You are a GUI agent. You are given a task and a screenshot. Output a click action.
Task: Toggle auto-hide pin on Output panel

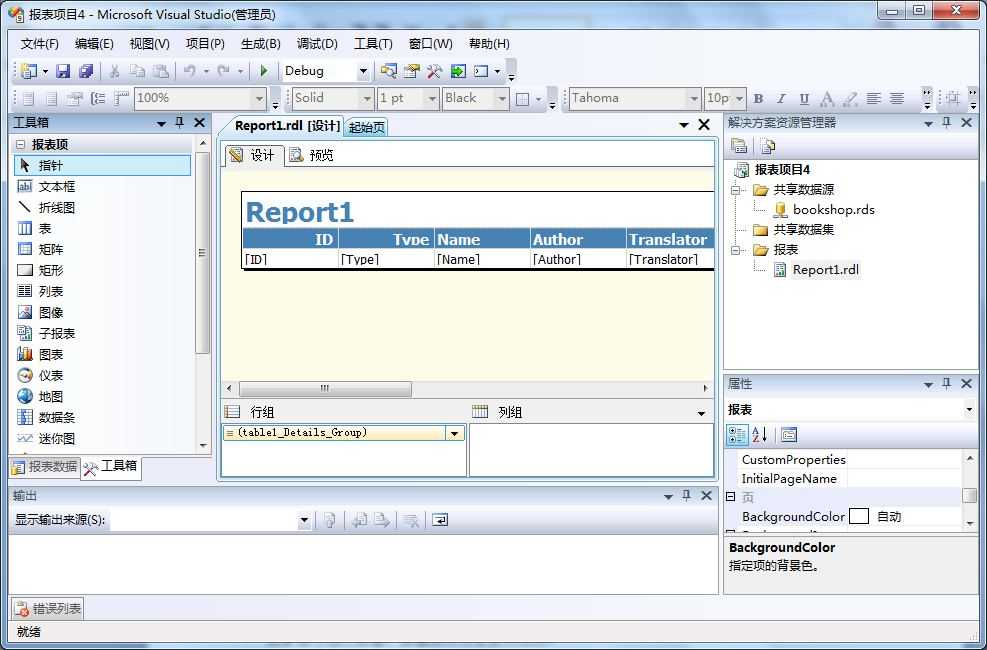coord(687,496)
